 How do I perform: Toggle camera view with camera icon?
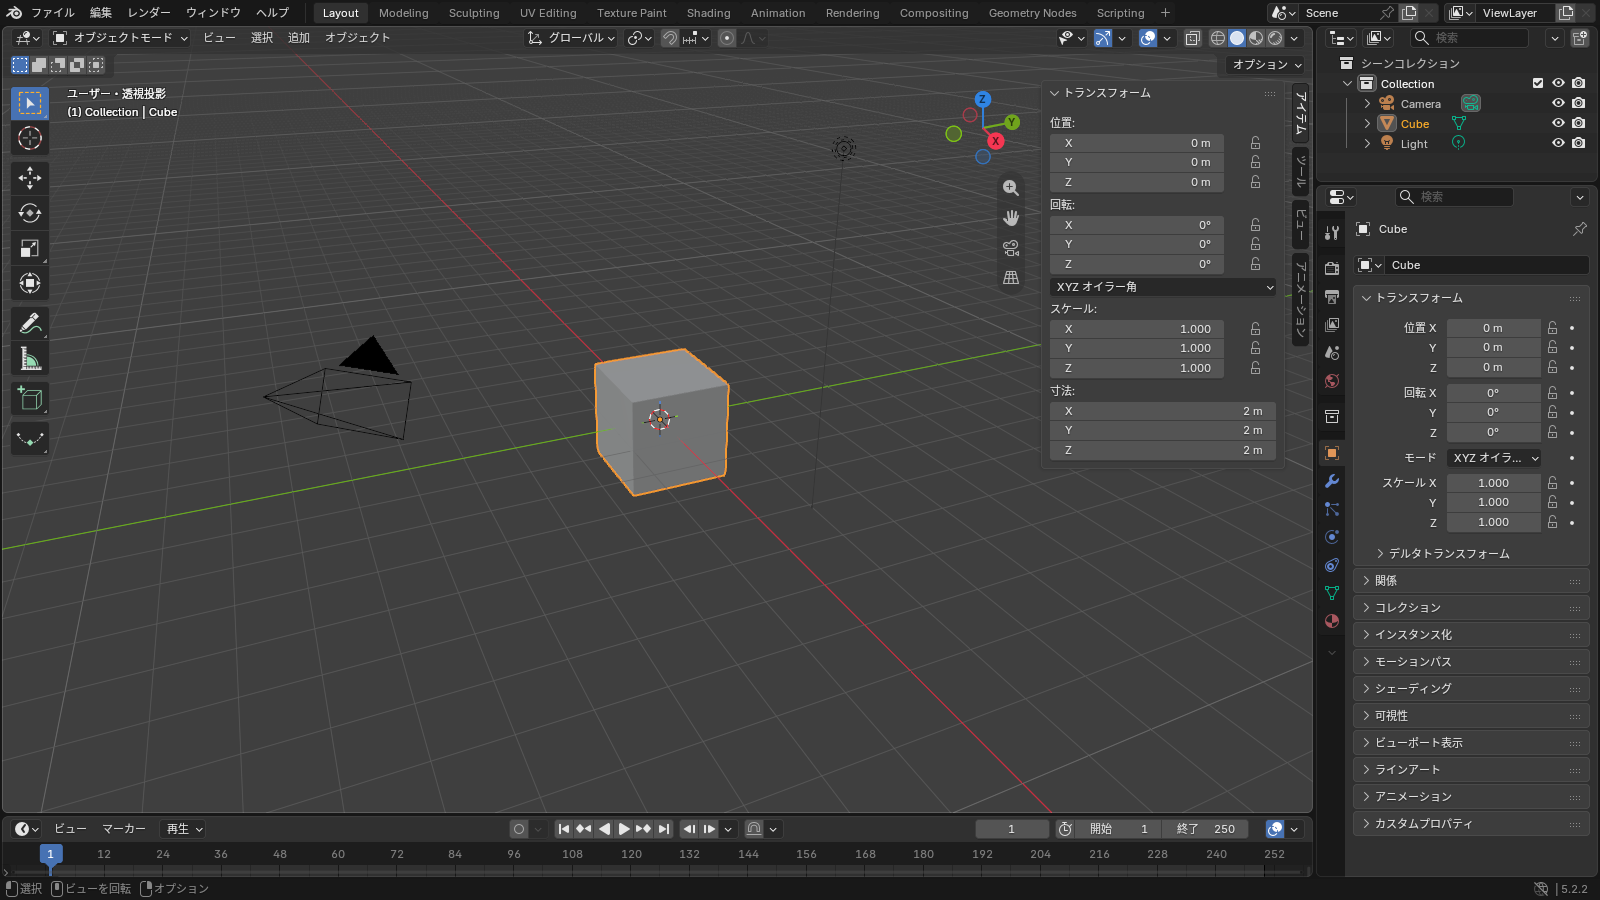(1011, 248)
